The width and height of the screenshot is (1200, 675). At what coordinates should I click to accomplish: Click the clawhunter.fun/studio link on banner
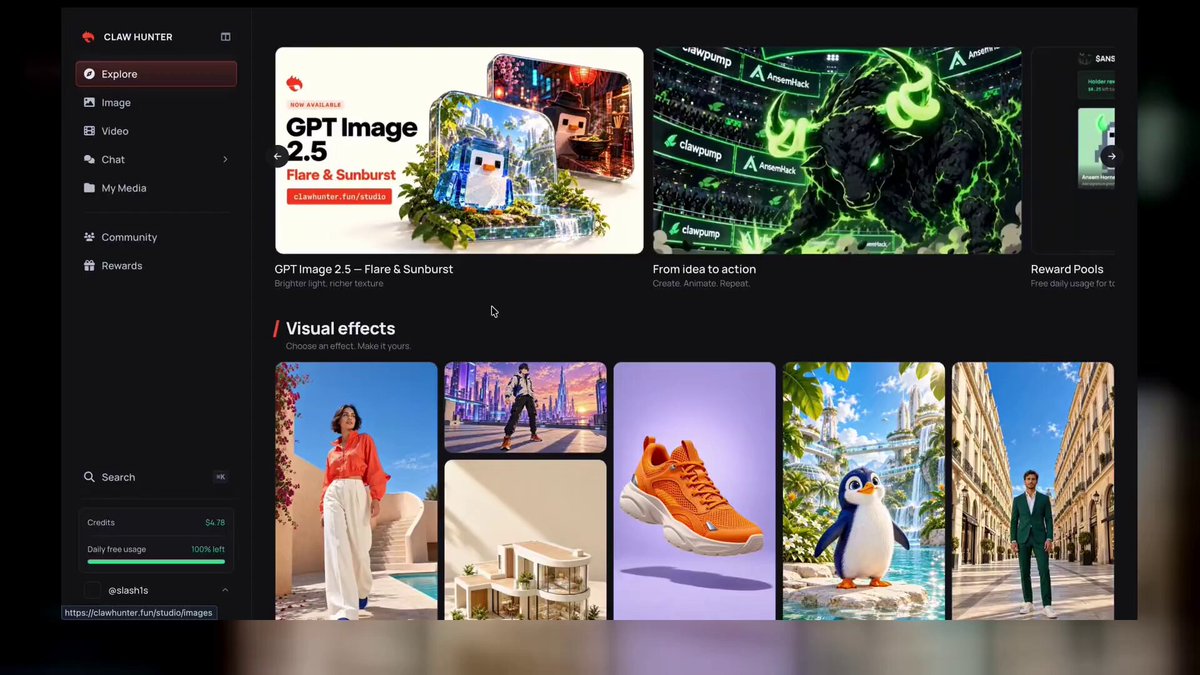(341, 196)
